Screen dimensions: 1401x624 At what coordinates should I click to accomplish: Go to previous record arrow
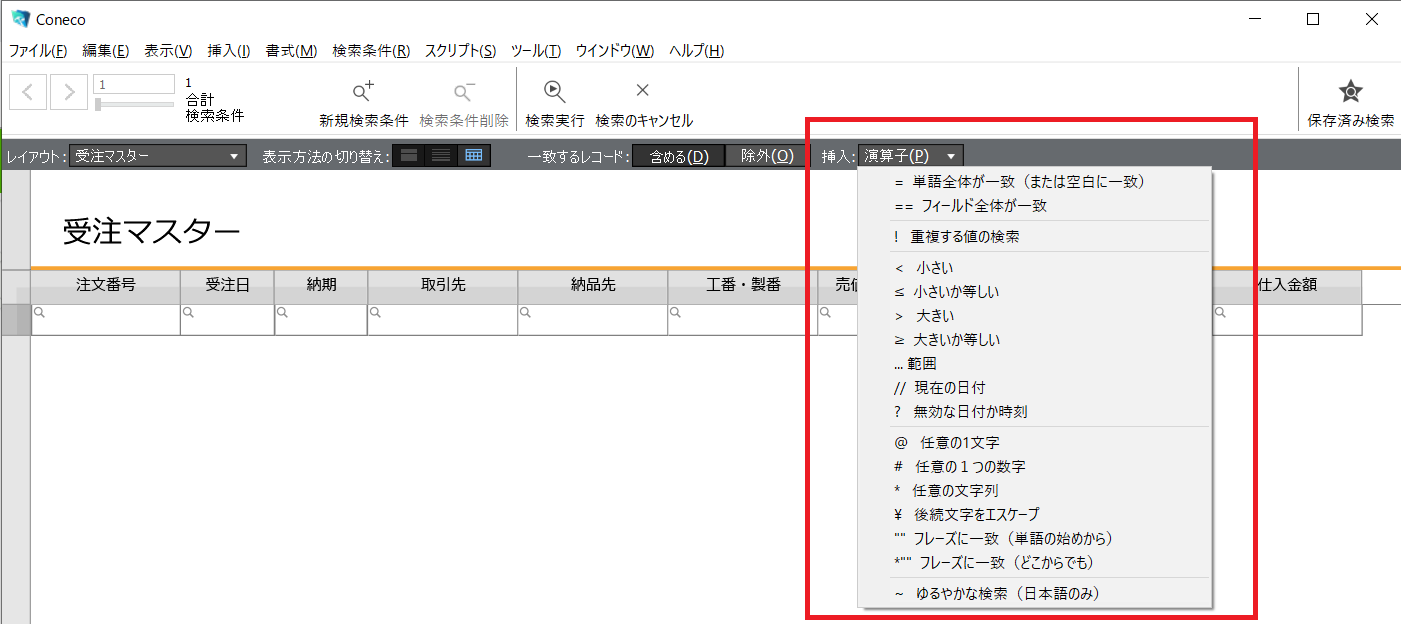[x=28, y=92]
